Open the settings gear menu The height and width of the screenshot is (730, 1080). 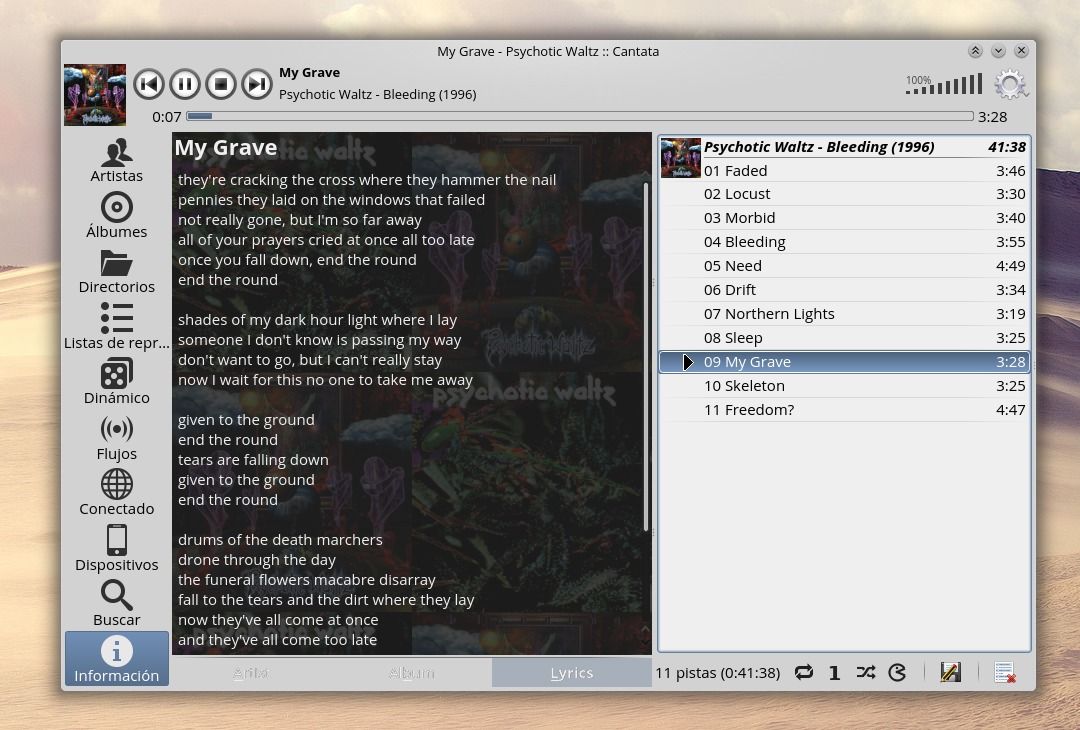[x=1010, y=85]
